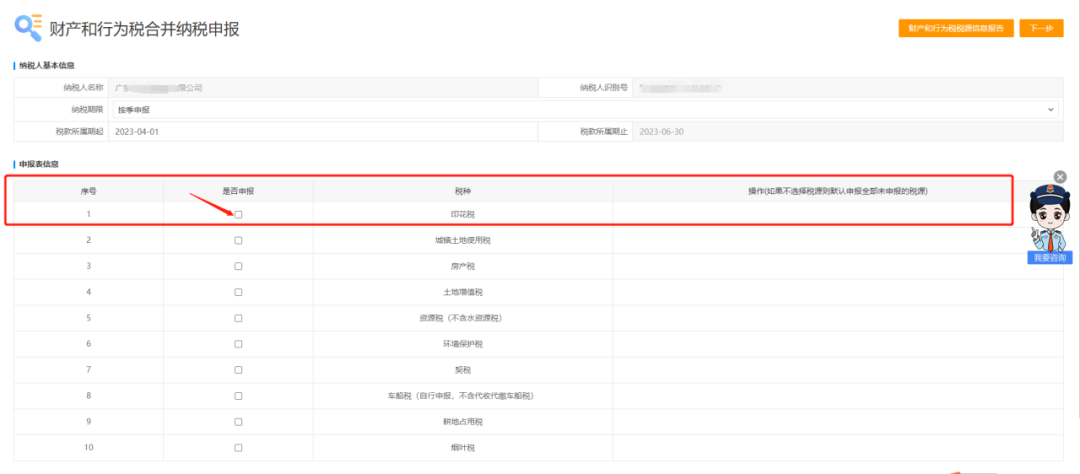This screenshot has height=474, width=1080.
Task: Tick the 契税 checkbox
Action: [x=238, y=370]
